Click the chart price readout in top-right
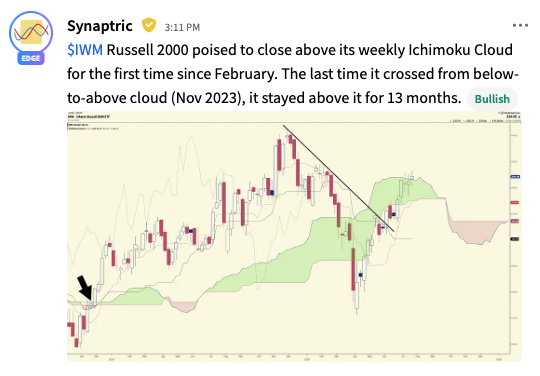The width and height of the screenshot is (540, 376). click(513, 117)
